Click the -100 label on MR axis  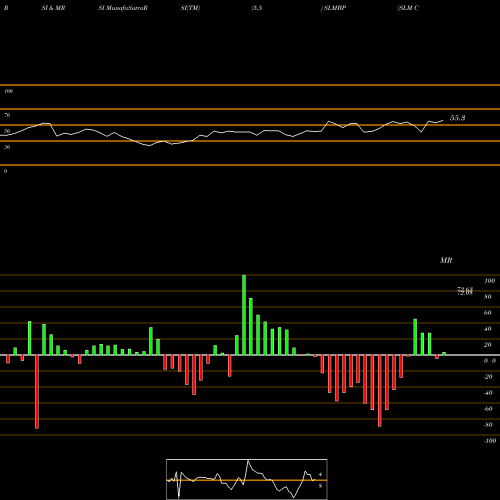click(490, 441)
